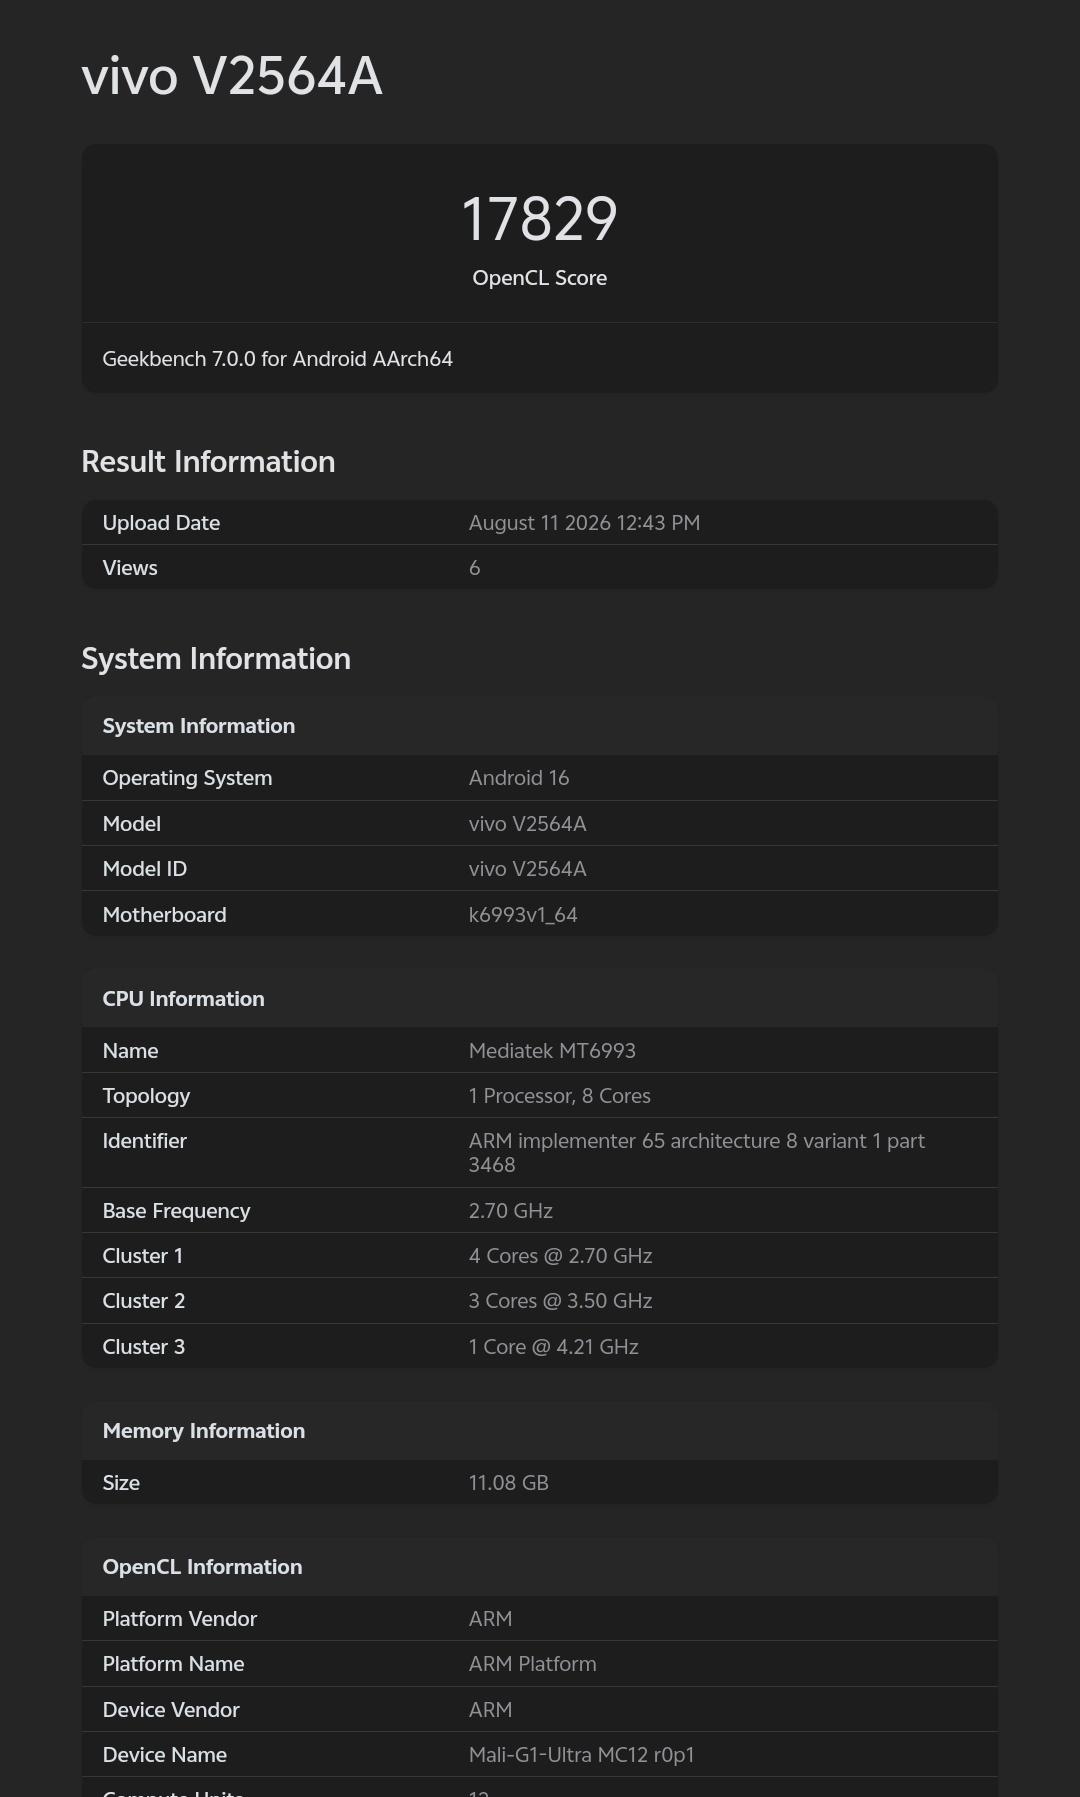Click the OpenCL Score label
The width and height of the screenshot is (1080, 1797).
[539, 278]
